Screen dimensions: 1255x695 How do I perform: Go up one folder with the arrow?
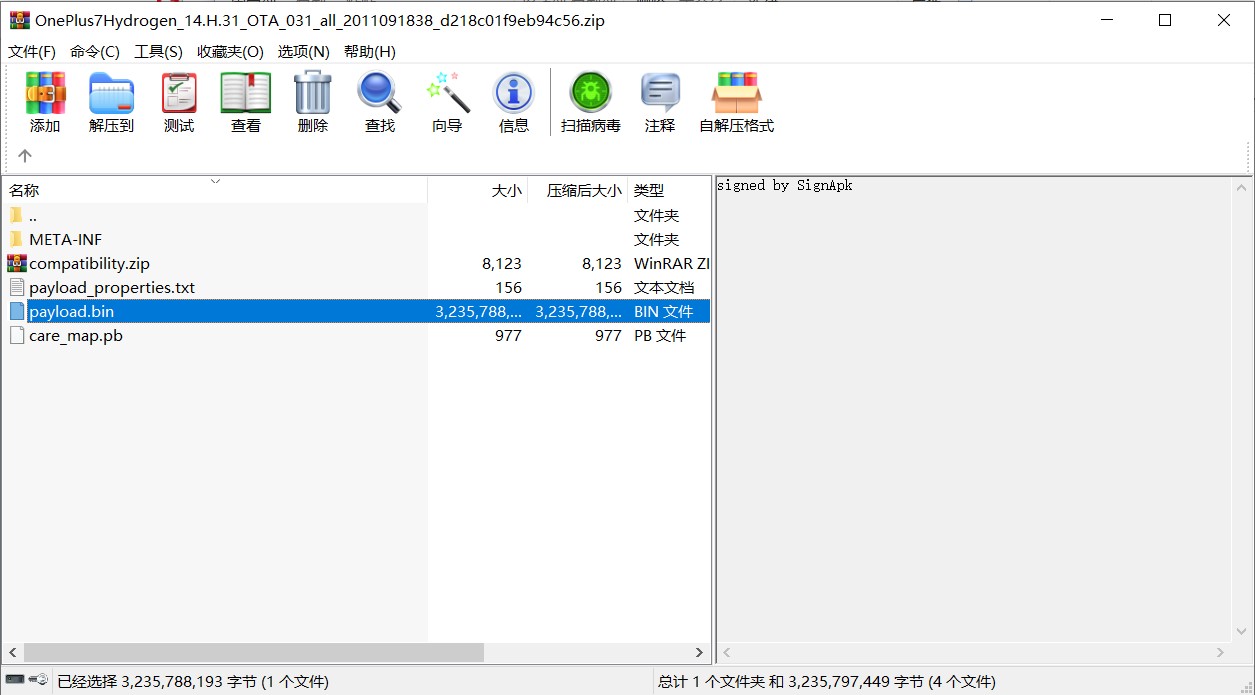[x=25, y=156]
